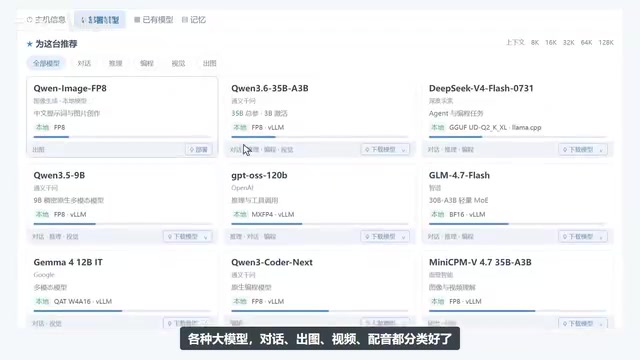Select the 32K context option

569,42
